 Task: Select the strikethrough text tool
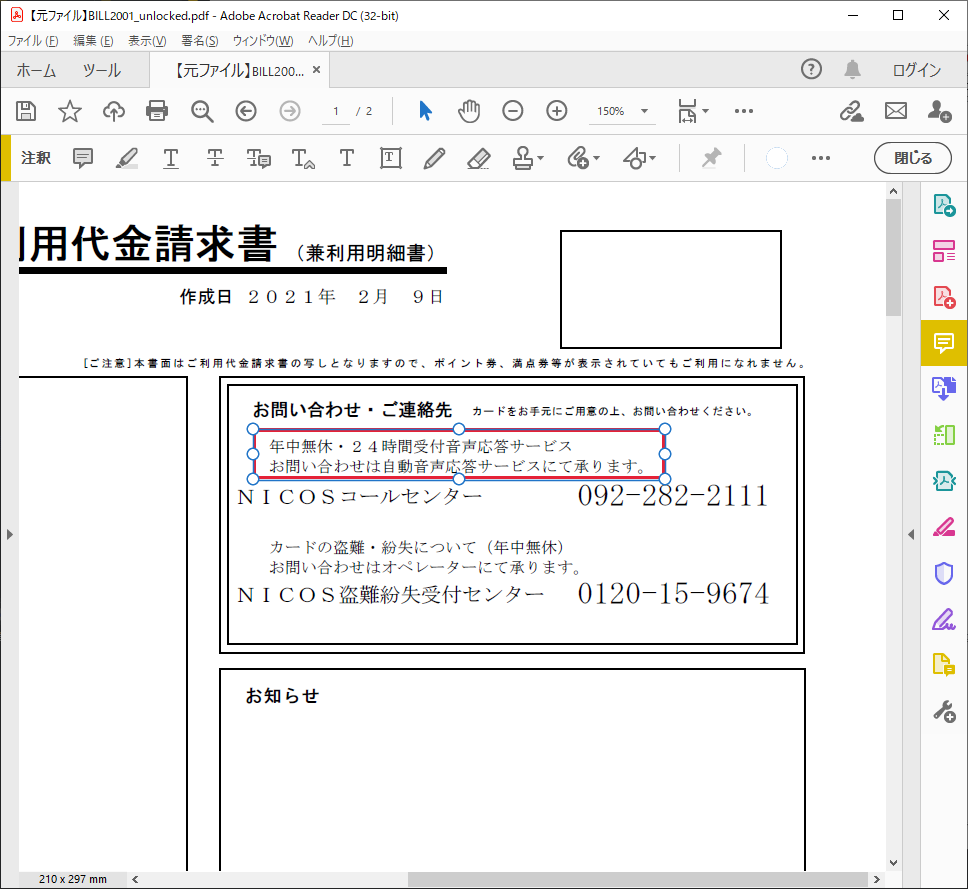coord(215,158)
